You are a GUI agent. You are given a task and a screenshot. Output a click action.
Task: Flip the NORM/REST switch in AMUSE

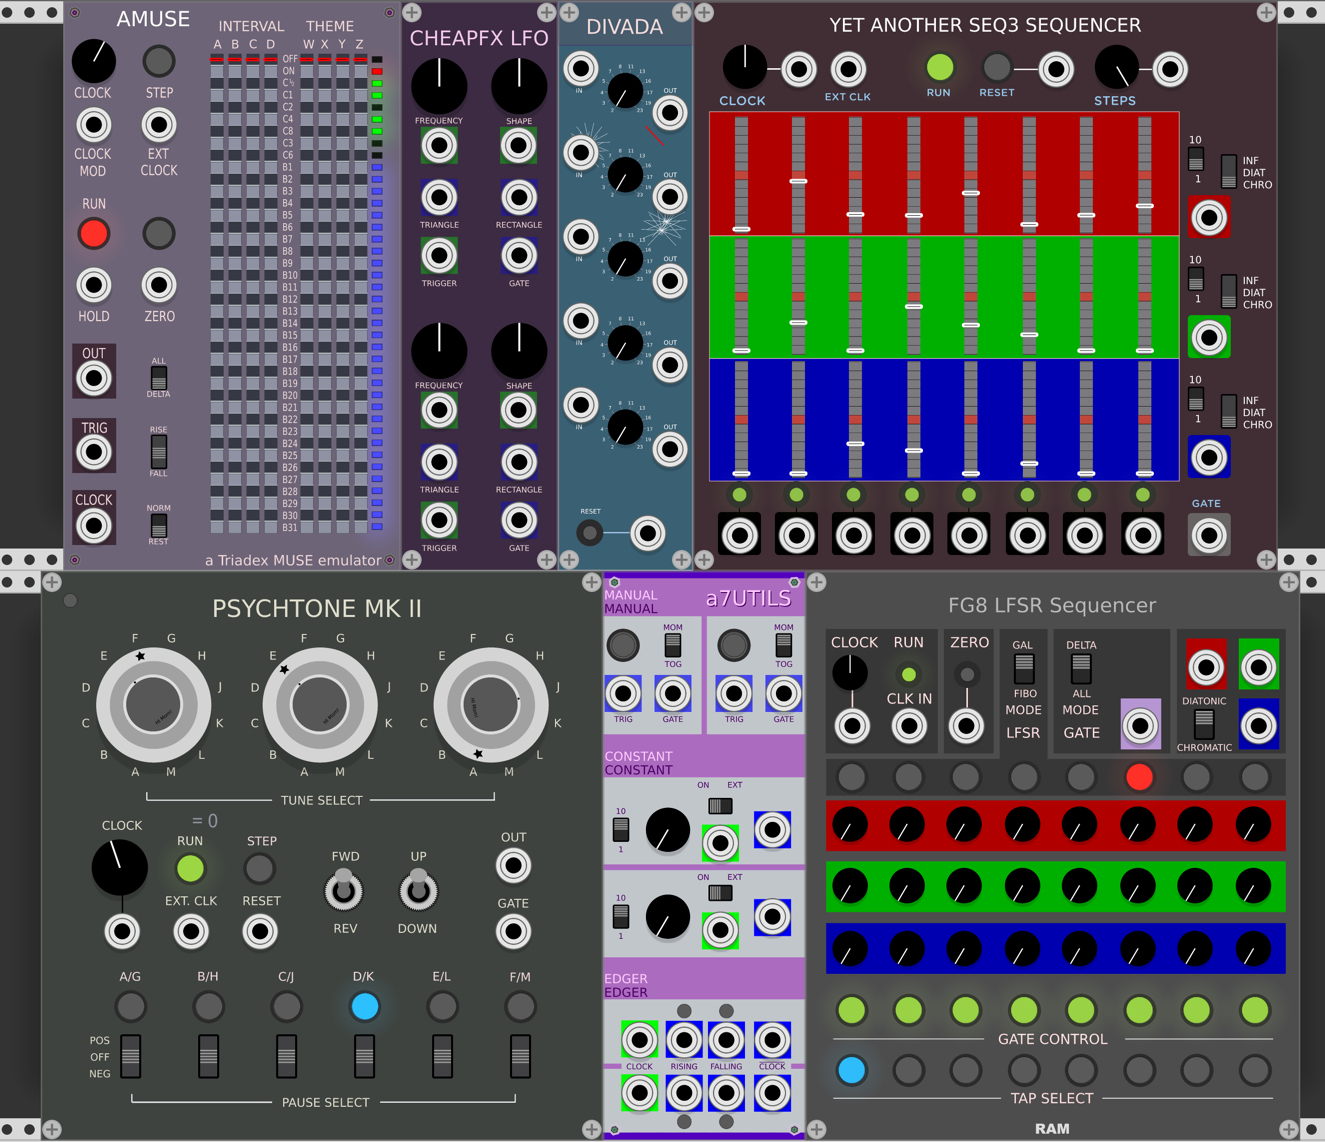[159, 525]
